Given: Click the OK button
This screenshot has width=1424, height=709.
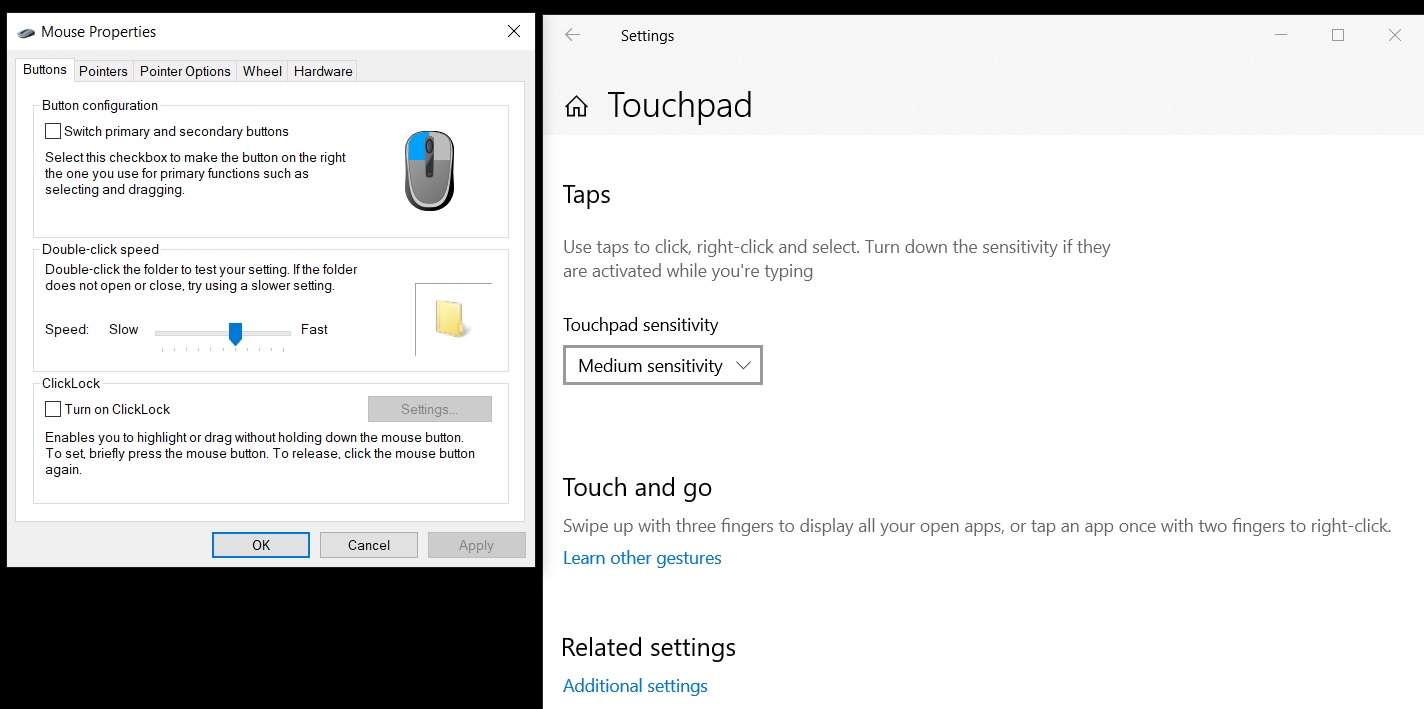Looking at the screenshot, I should [261, 545].
